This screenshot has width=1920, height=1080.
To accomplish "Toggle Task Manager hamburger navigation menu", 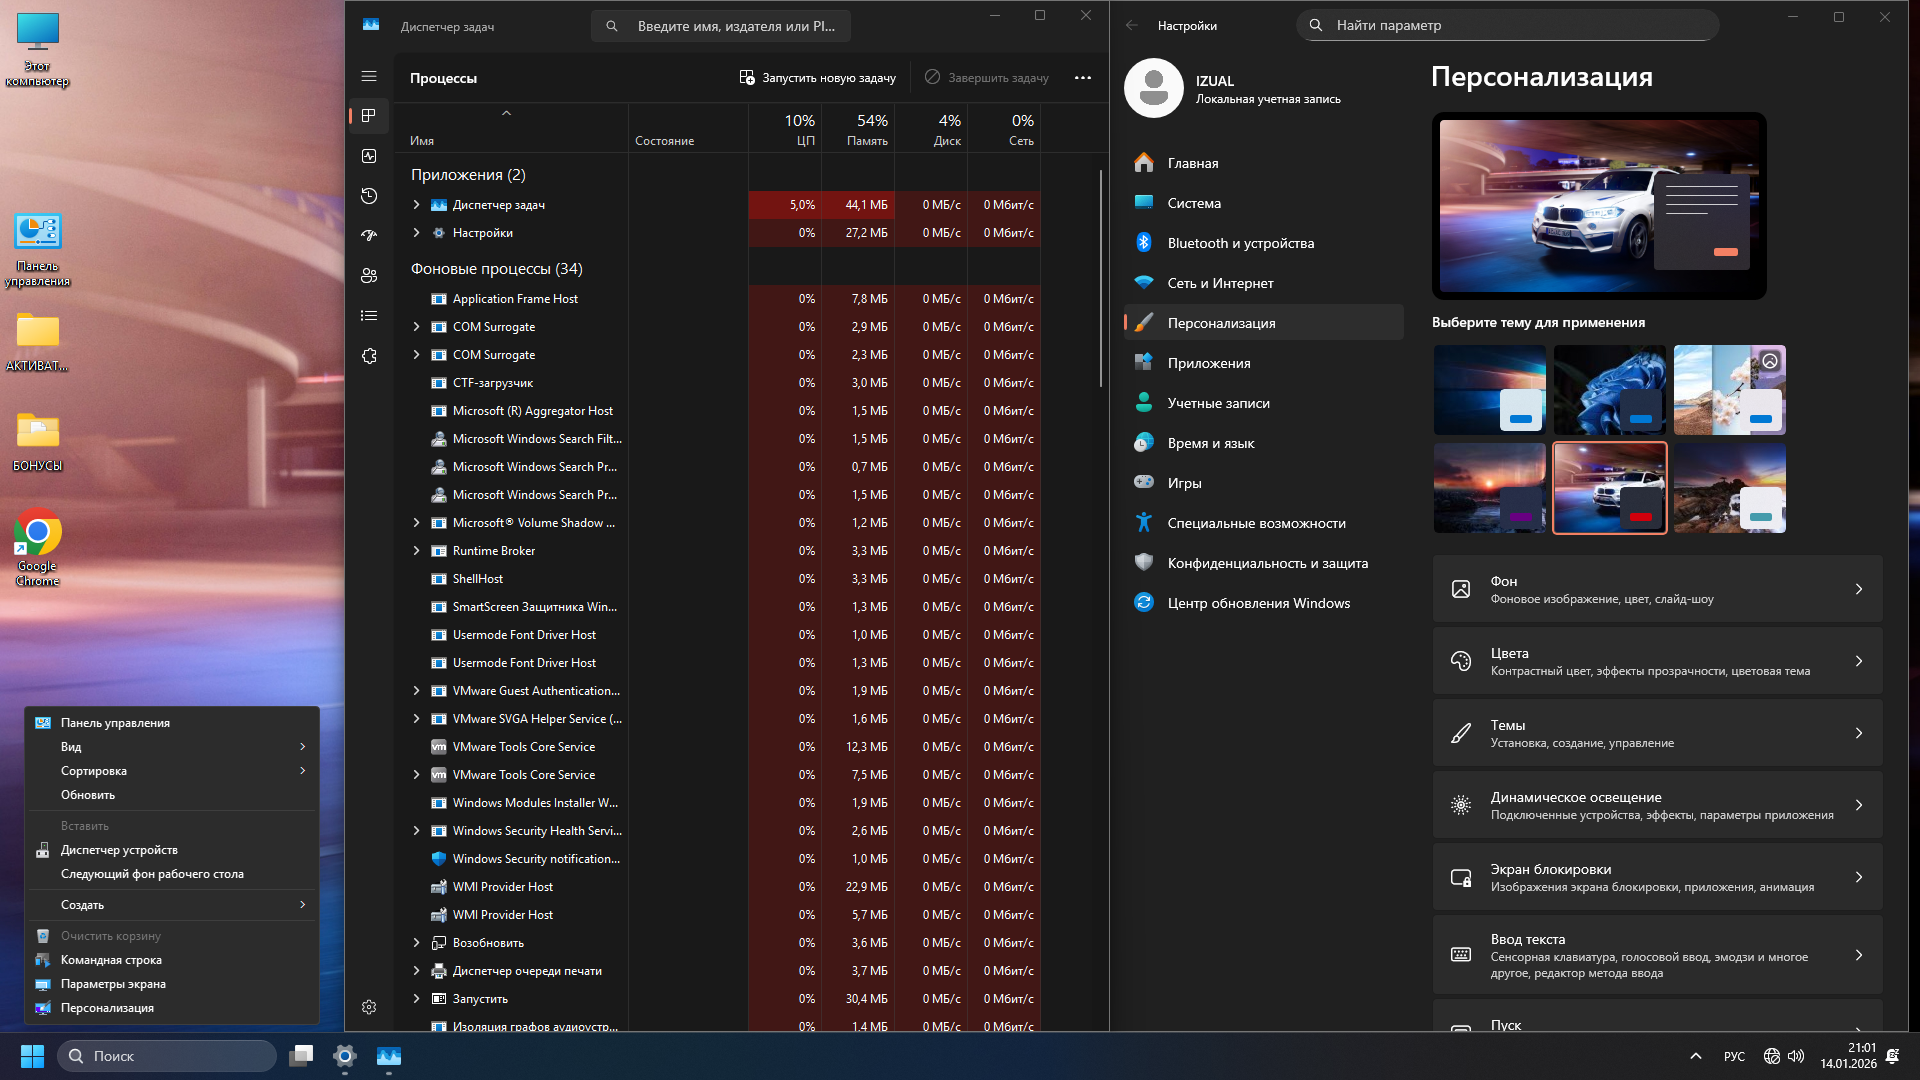I will pos(369,76).
